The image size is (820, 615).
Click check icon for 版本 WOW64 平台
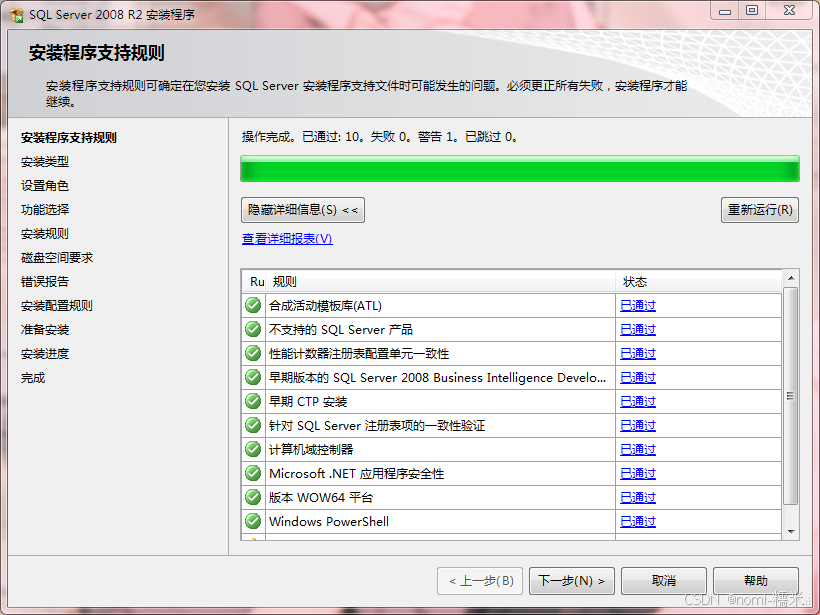253,497
